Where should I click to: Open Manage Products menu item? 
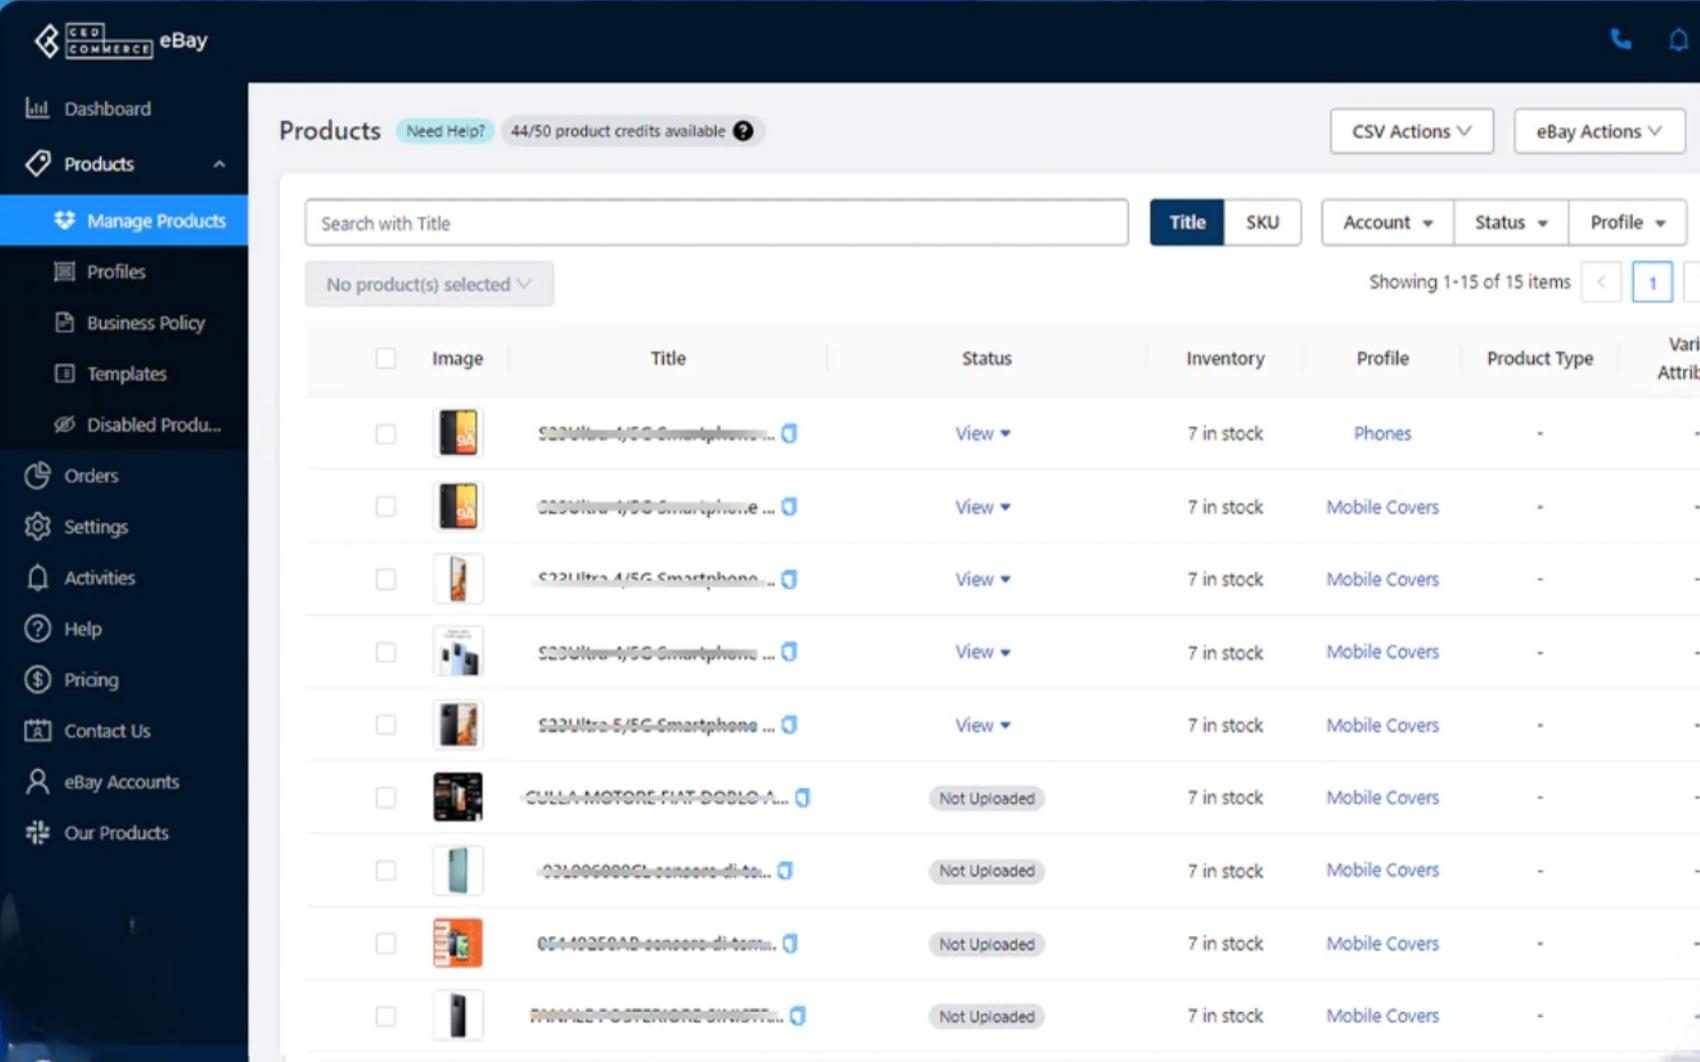click(124, 220)
